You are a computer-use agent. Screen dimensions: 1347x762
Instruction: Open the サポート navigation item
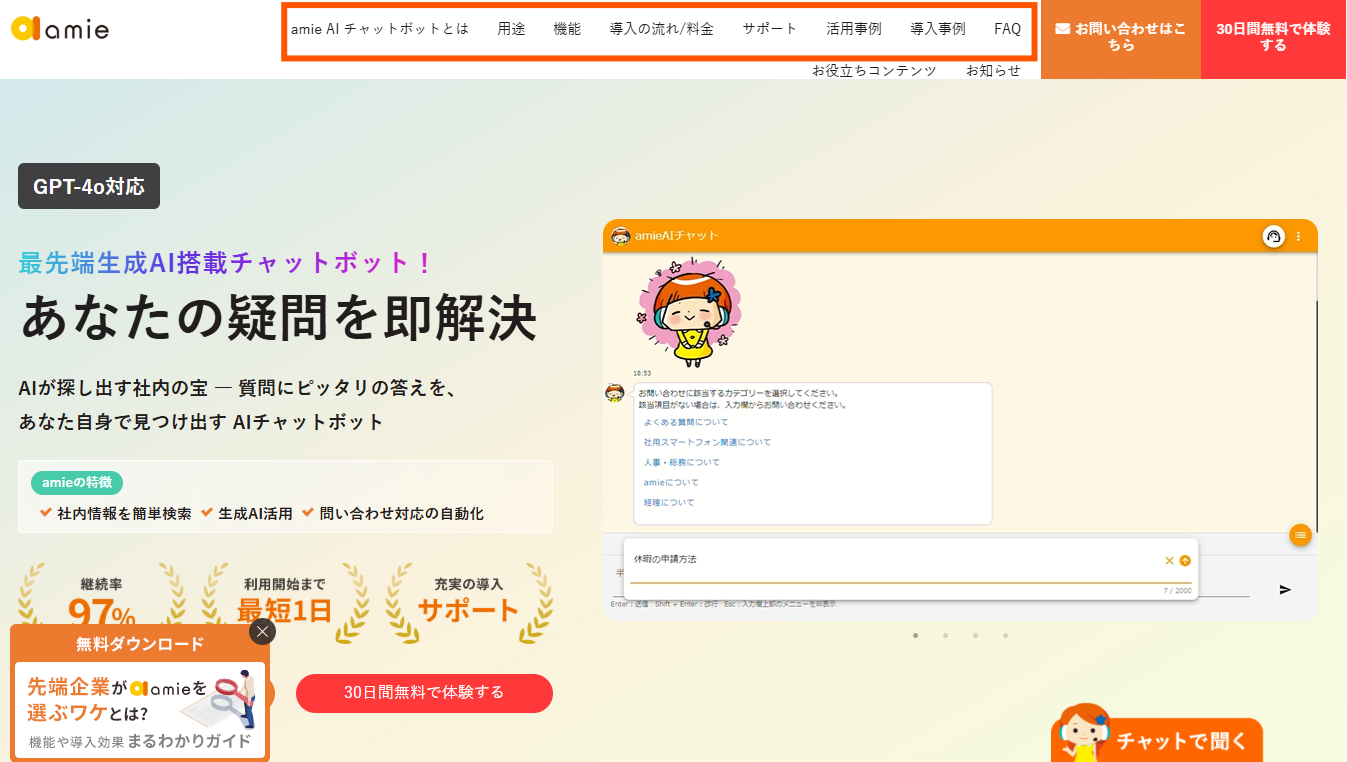(770, 29)
